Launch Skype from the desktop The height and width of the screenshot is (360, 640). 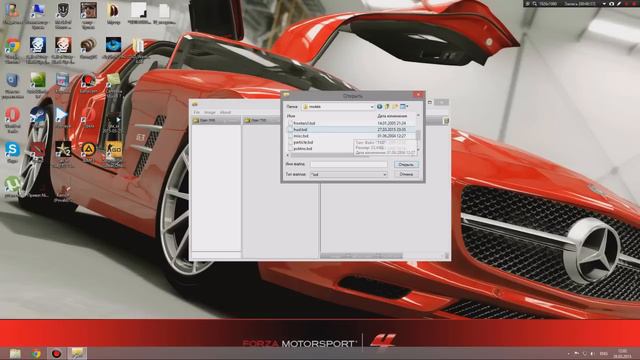(12, 150)
